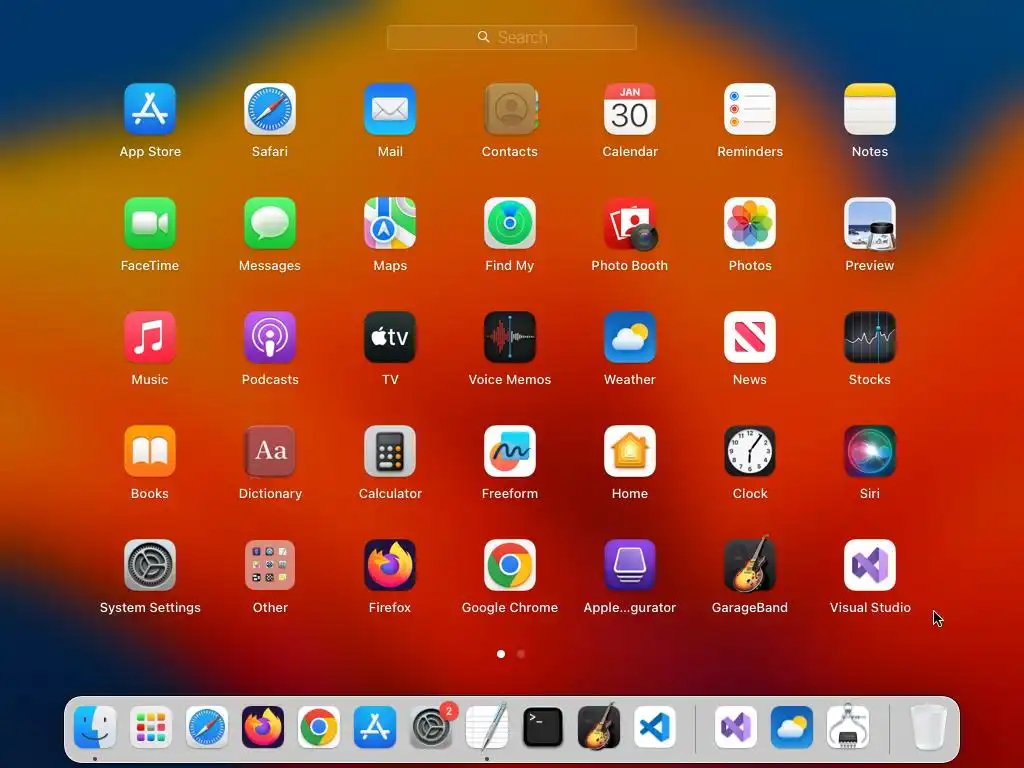The height and width of the screenshot is (768, 1024).
Task: Open Chrome from the Dock
Action: pyautogui.click(x=319, y=727)
